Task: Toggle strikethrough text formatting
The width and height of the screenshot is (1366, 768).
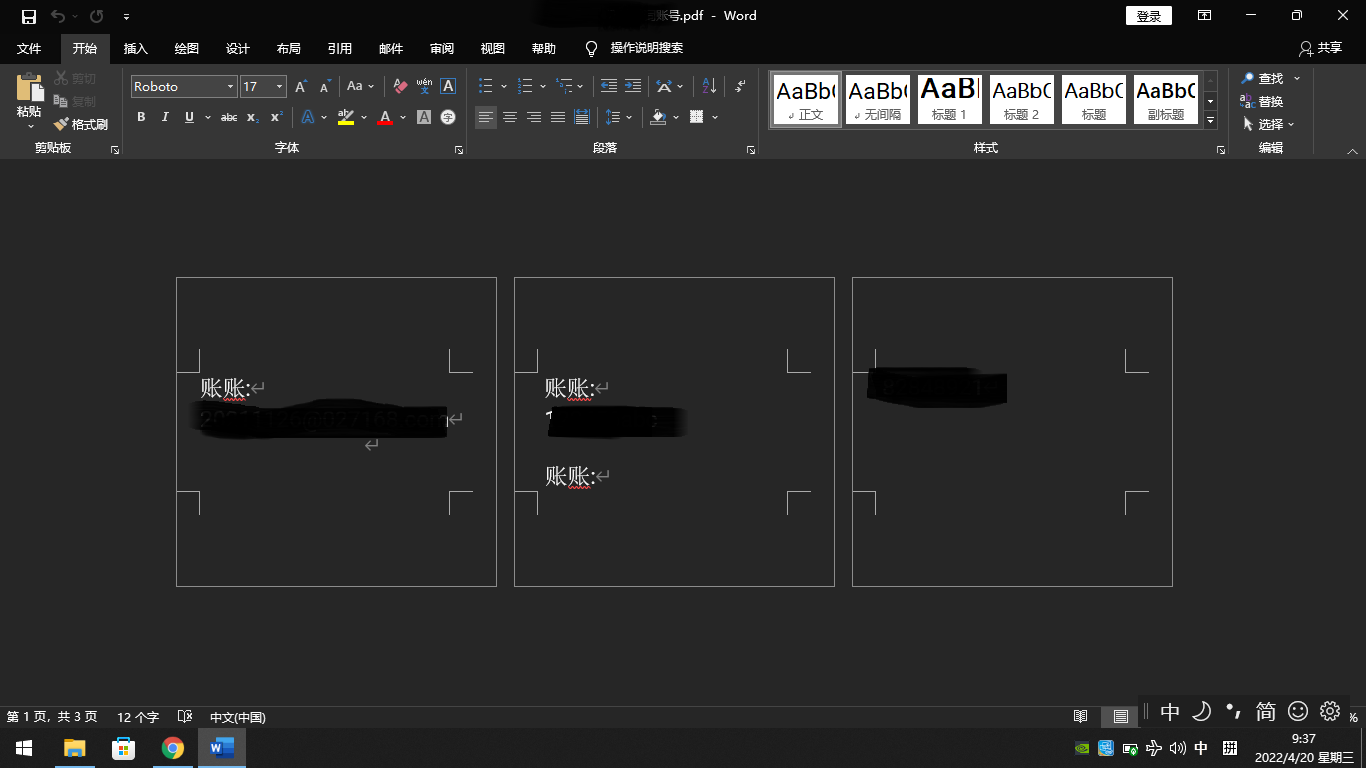Action: [x=229, y=117]
